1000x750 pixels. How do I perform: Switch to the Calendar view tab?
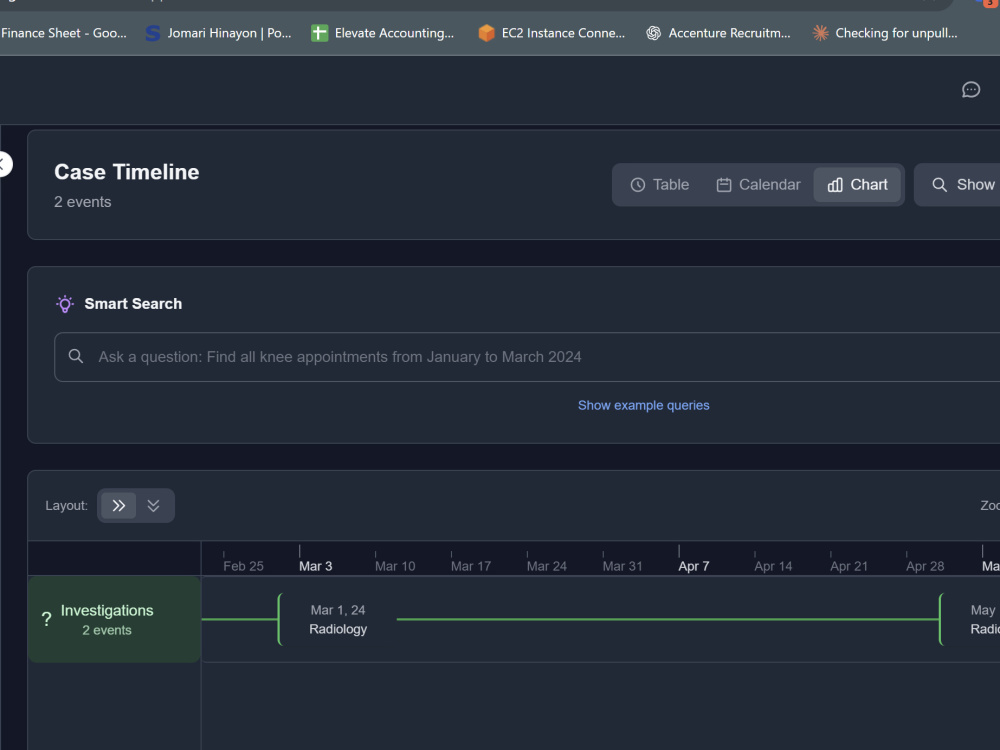(x=758, y=185)
